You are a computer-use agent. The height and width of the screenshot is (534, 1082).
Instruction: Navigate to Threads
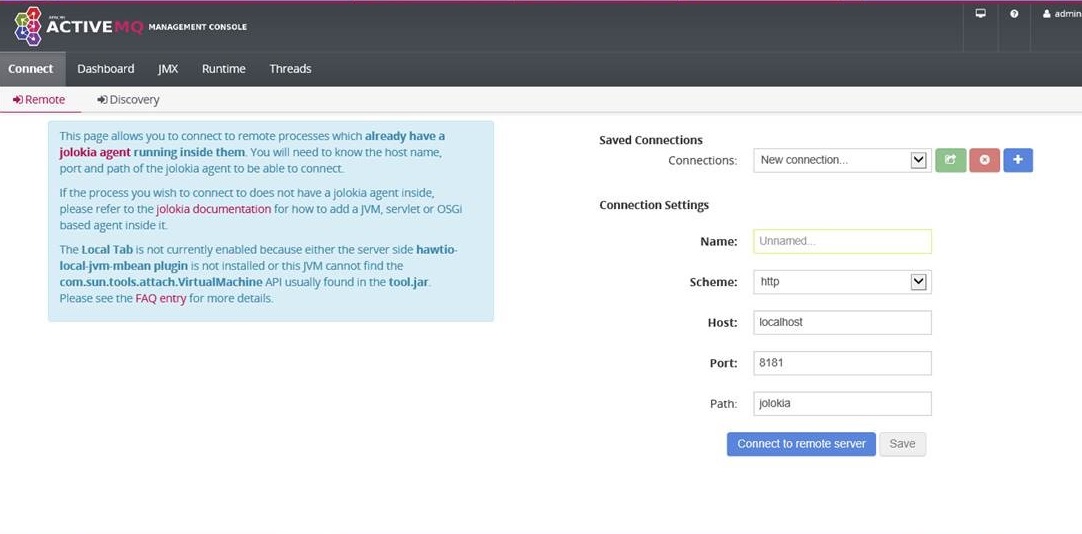290,69
